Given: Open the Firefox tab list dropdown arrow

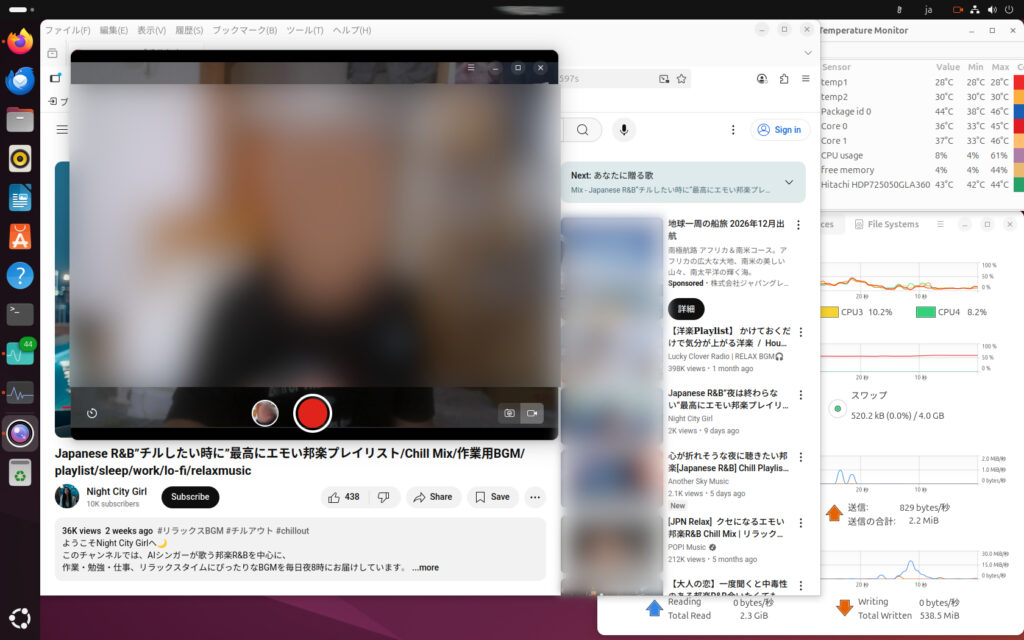Looking at the screenshot, I should 808,53.
